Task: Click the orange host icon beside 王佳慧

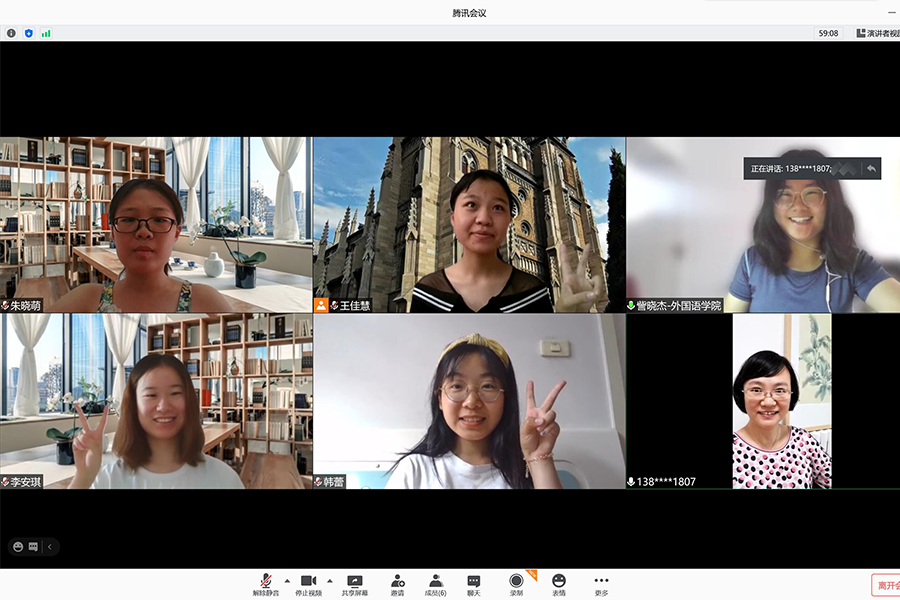Action: click(x=321, y=305)
